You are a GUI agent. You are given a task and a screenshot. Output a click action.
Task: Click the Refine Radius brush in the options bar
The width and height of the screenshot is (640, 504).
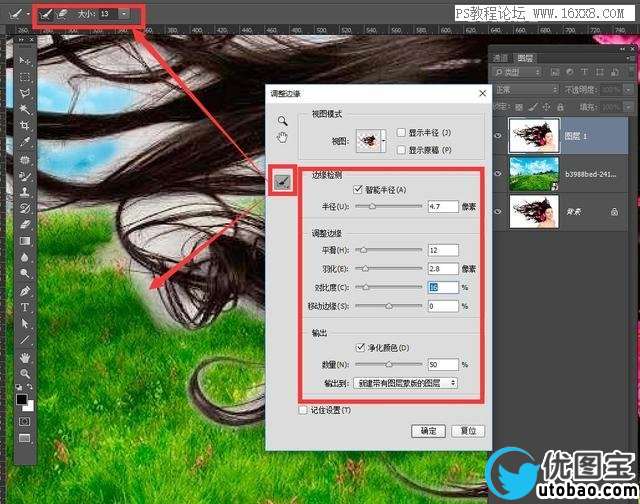coord(45,14)
